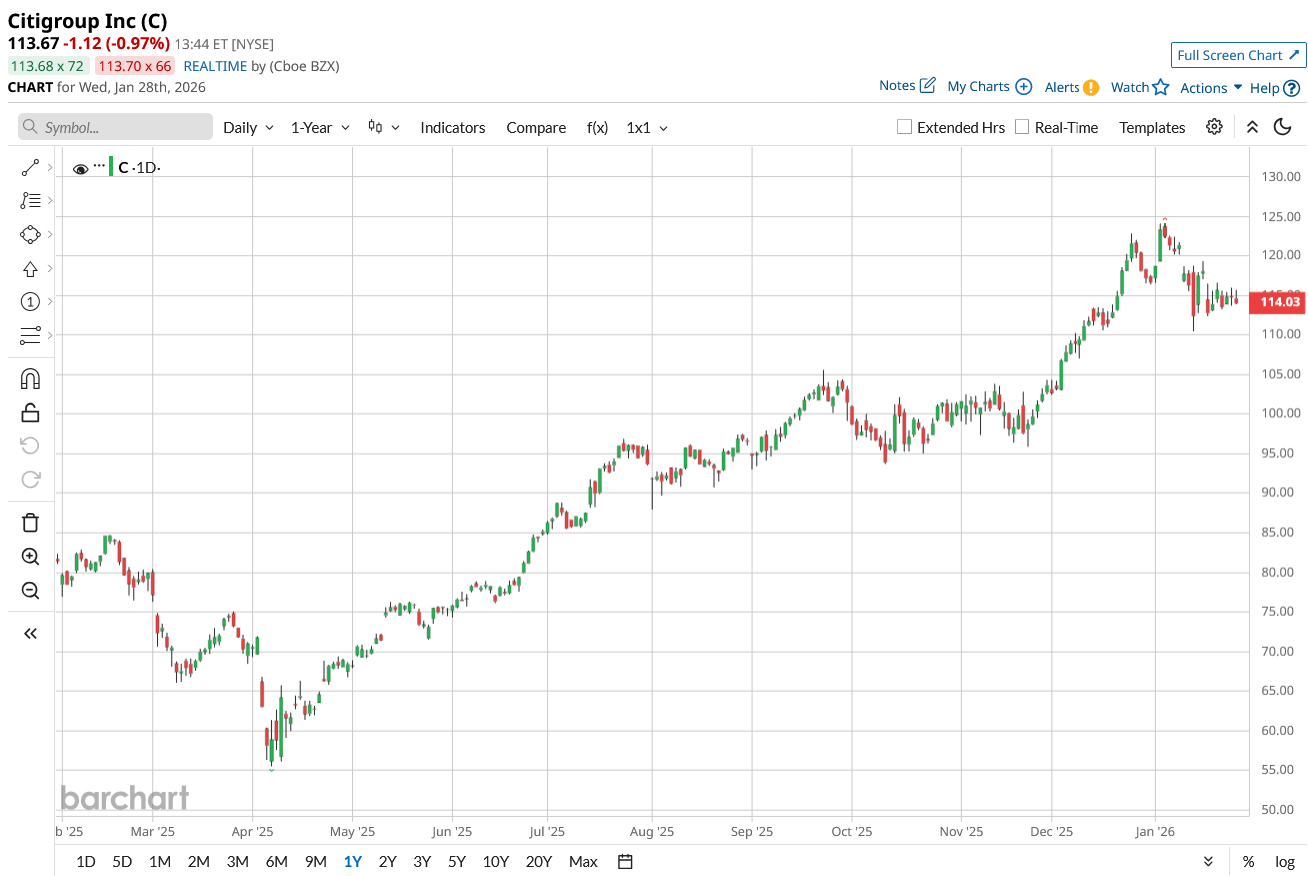Click the red 114.03 price label
Viewport: 1308px width, 876px height.
[x=1279, y=301]
